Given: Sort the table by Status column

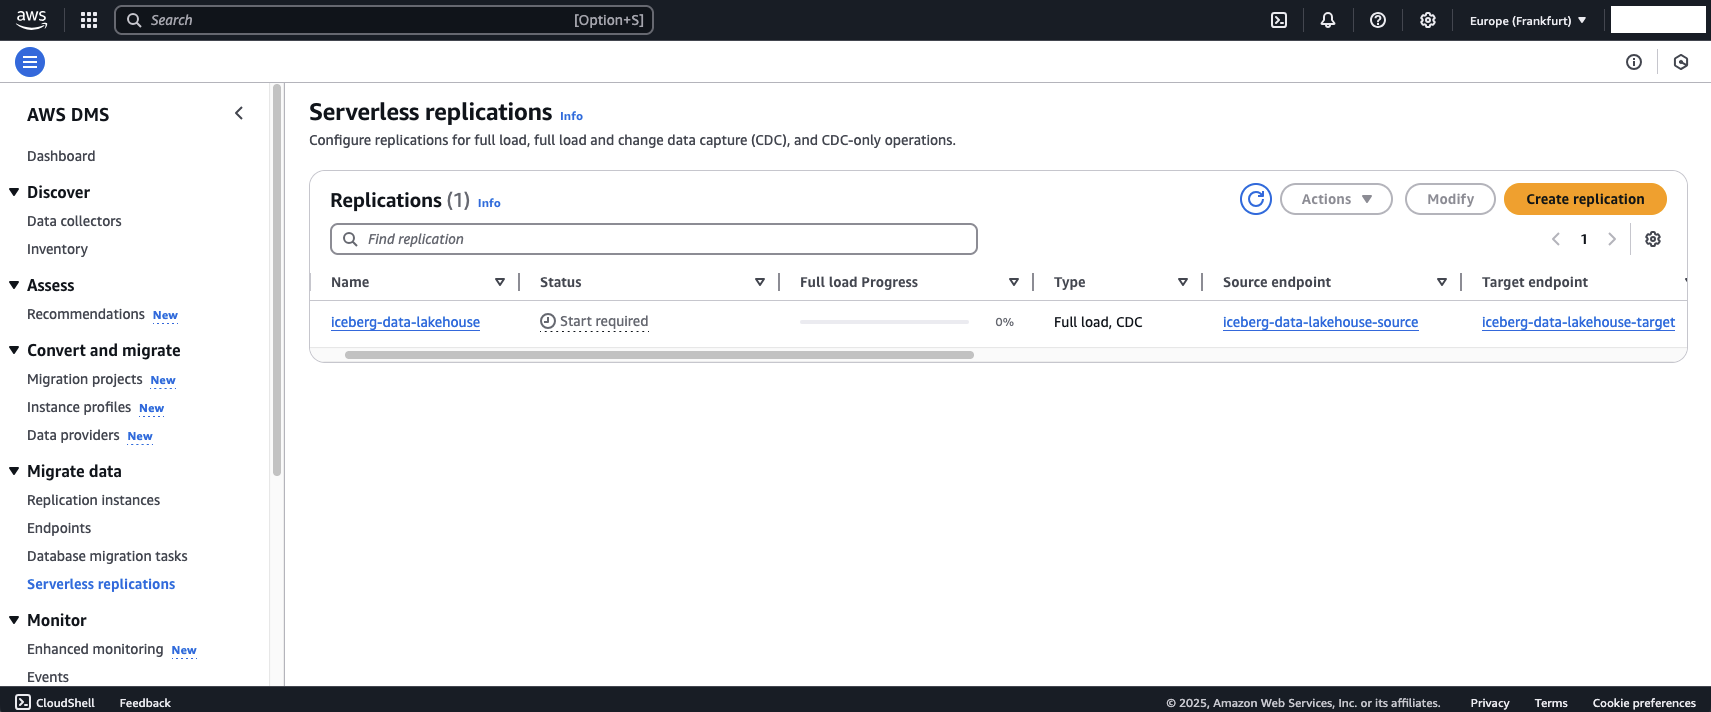Looking at the screenshot, I should 759,282.
